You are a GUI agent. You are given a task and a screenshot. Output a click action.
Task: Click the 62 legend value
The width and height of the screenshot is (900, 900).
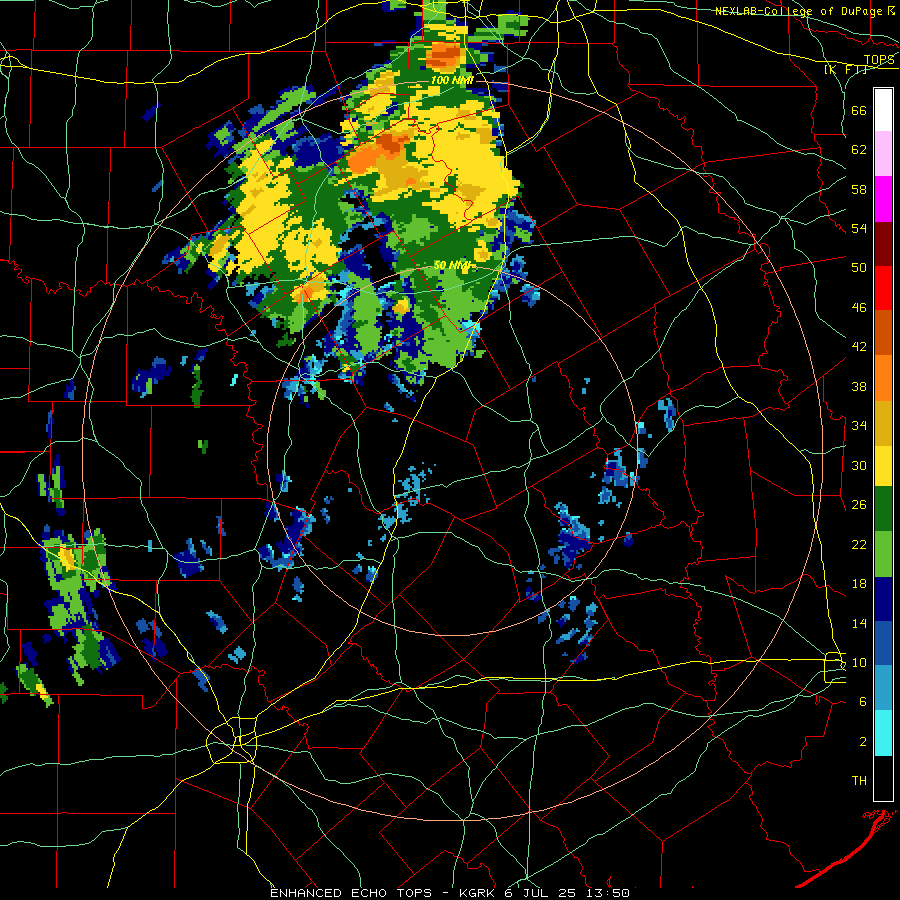point(859,150)
